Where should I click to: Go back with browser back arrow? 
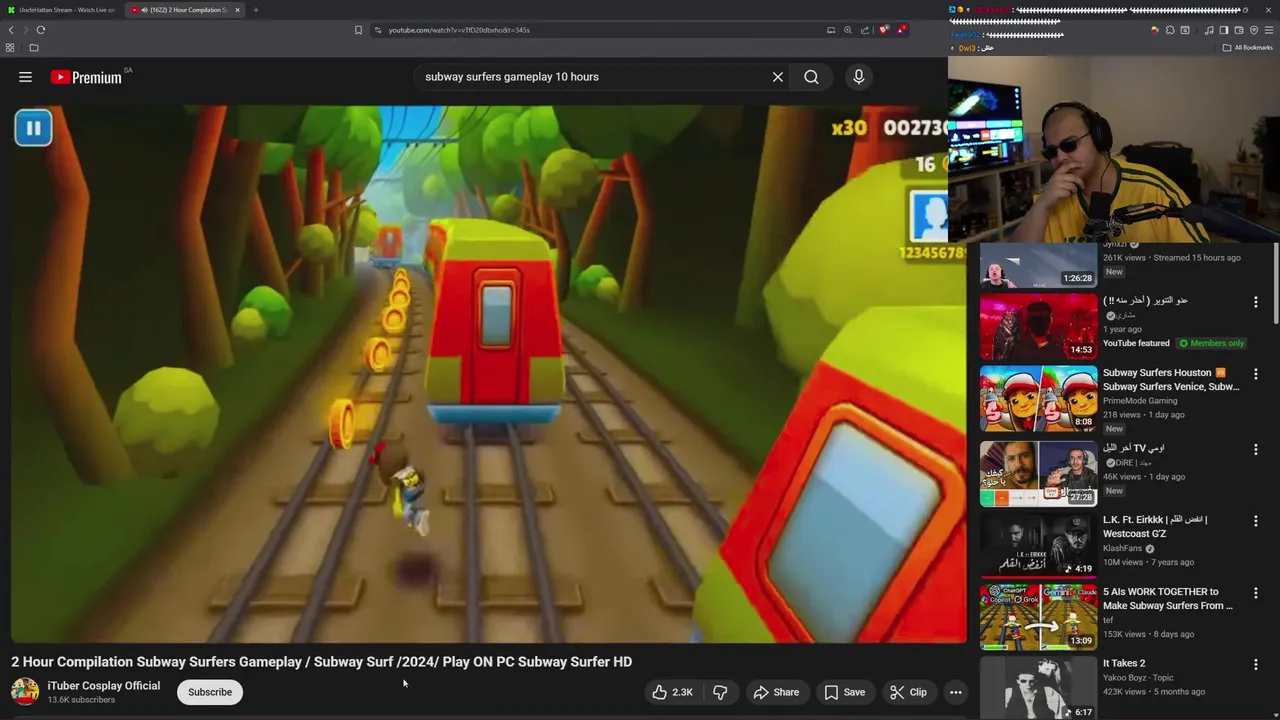(x=11, y=30)
